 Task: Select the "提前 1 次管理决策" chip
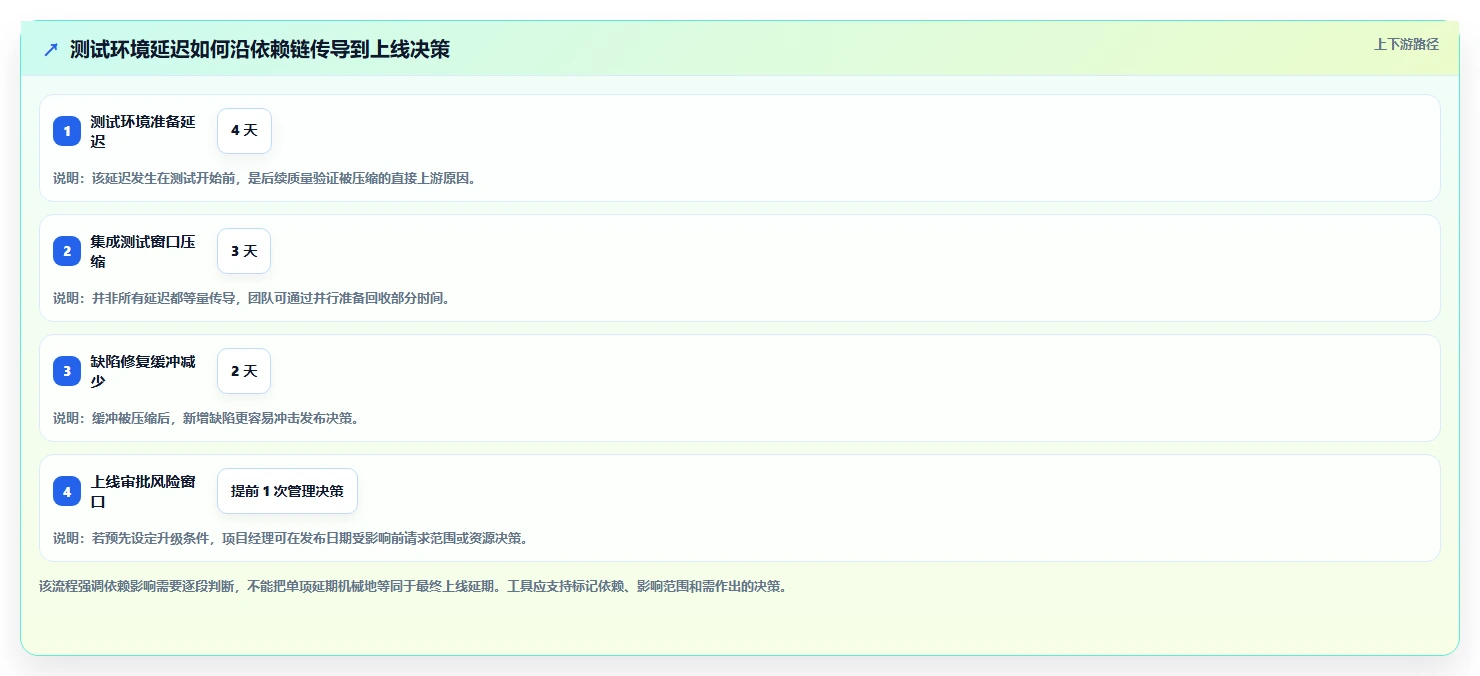click(x=287, y=491)
